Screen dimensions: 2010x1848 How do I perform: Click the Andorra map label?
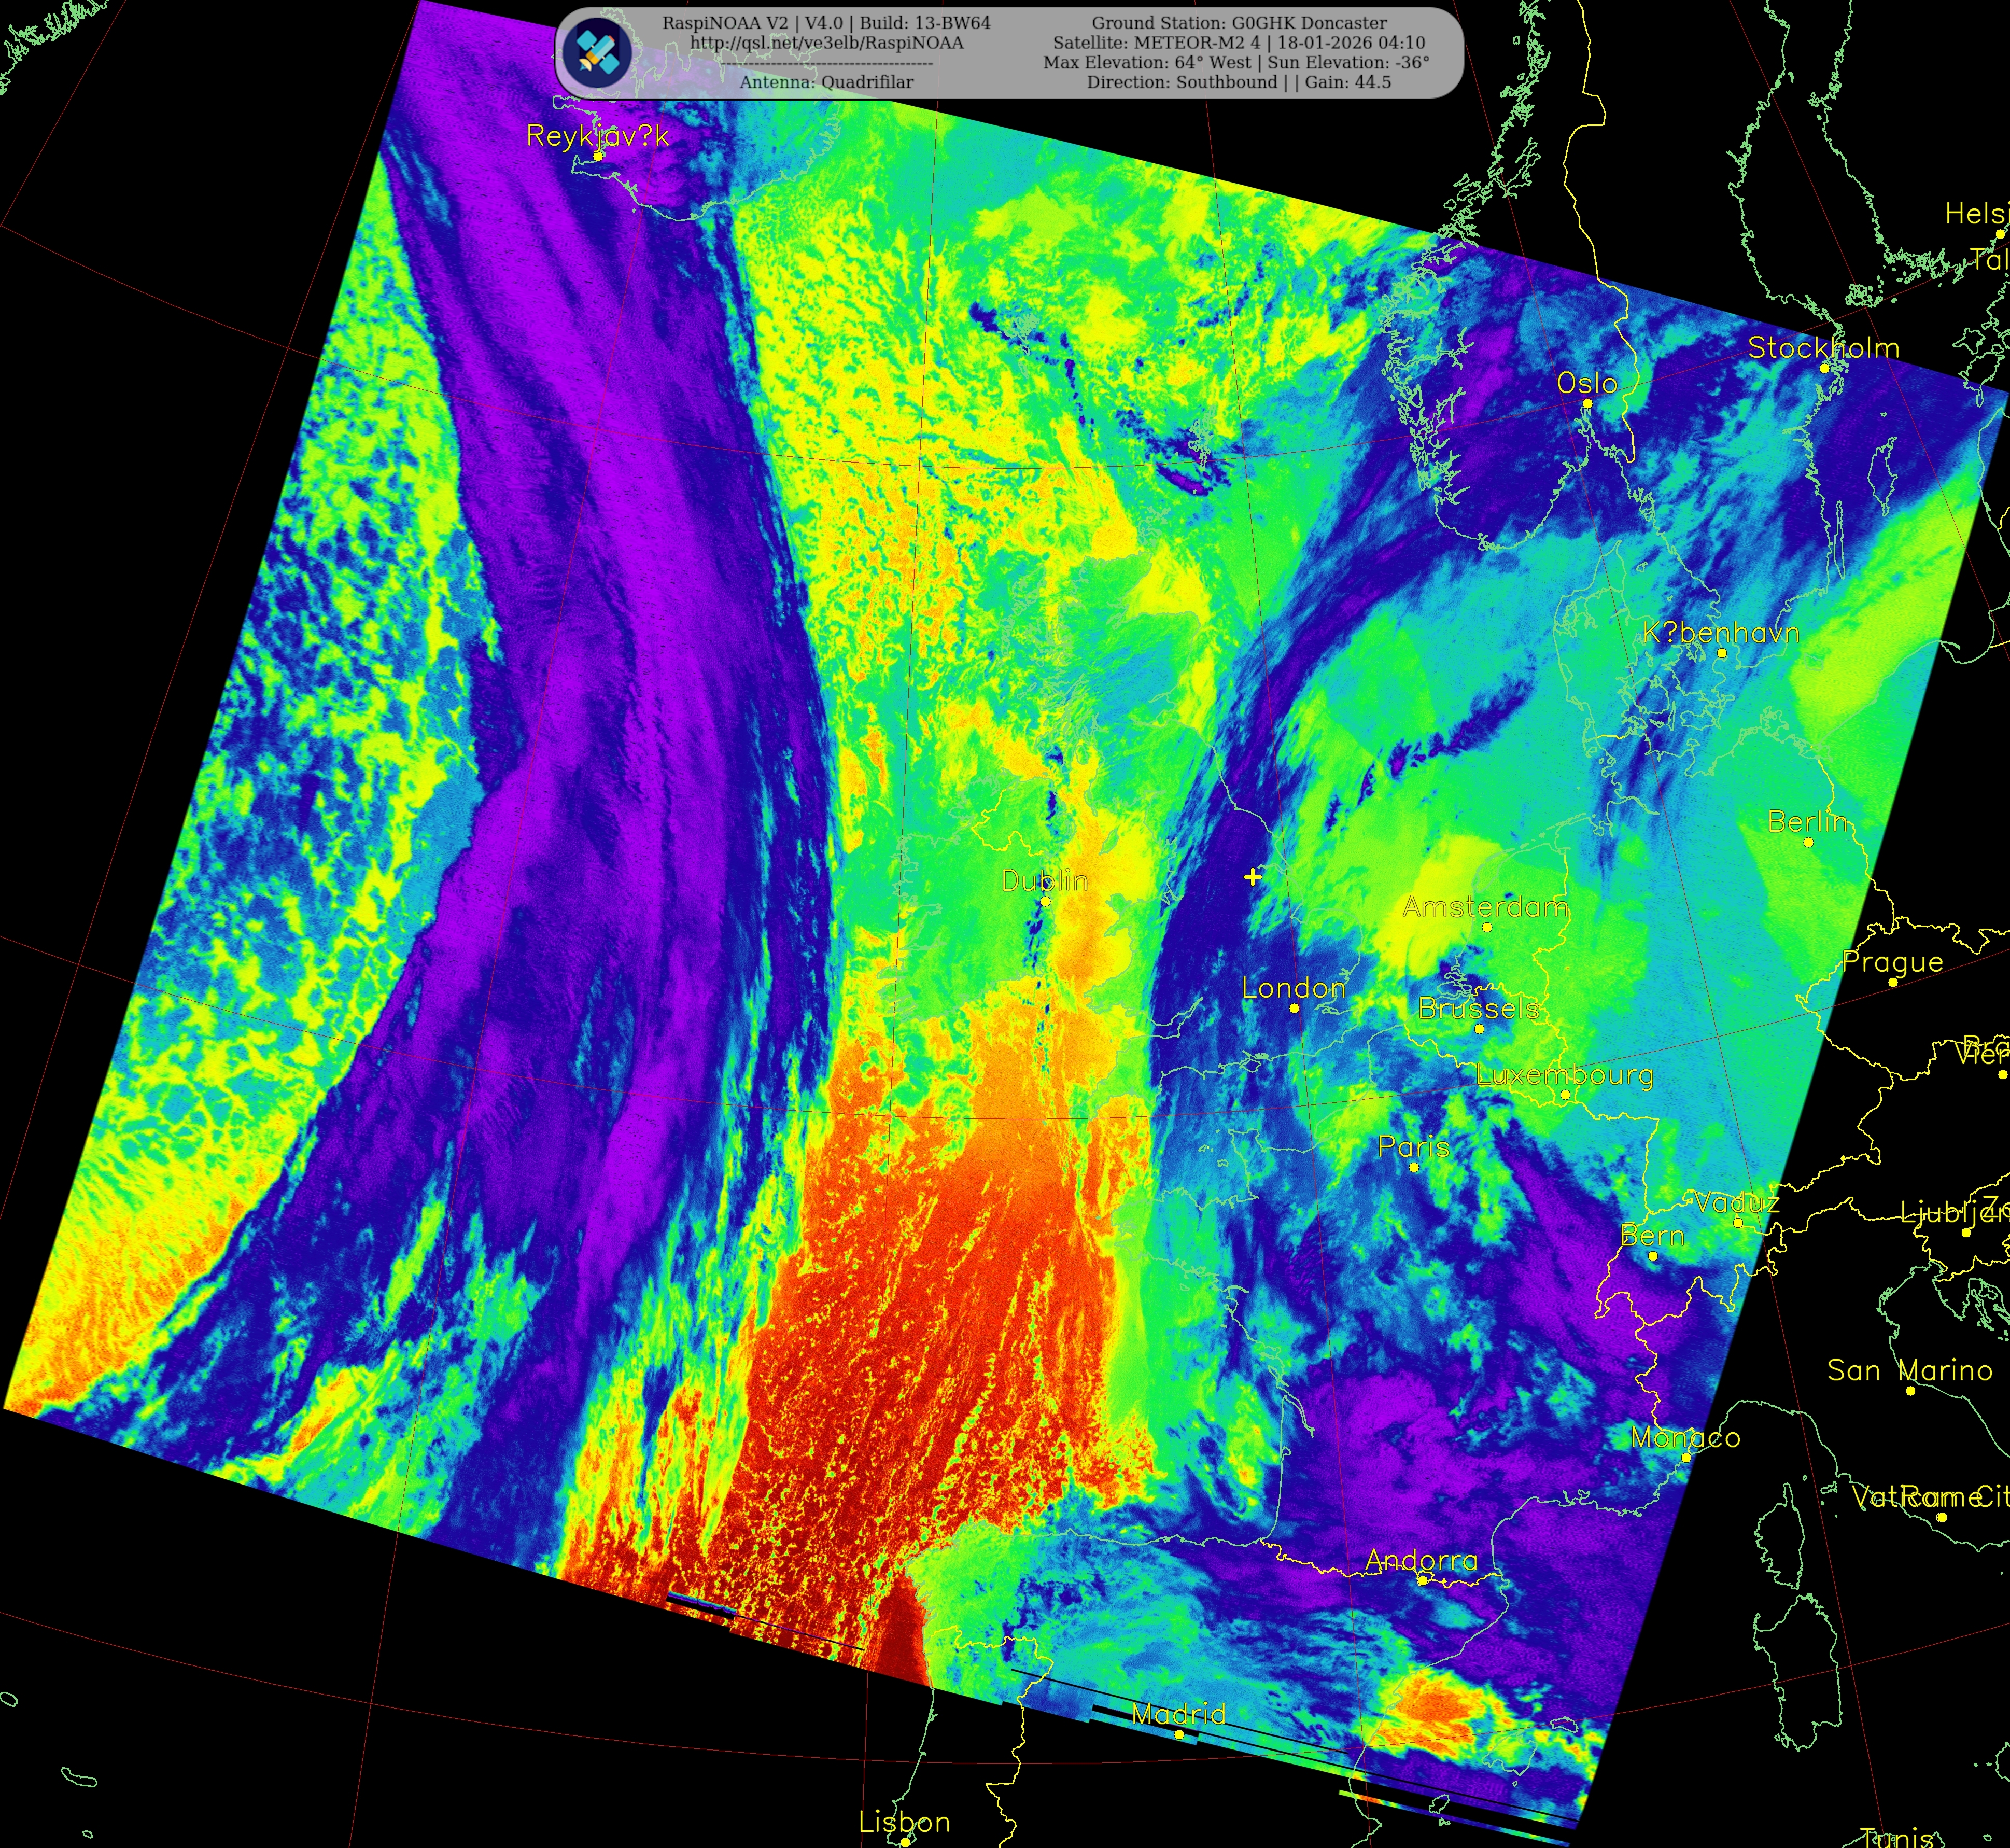[1420, 1560]
